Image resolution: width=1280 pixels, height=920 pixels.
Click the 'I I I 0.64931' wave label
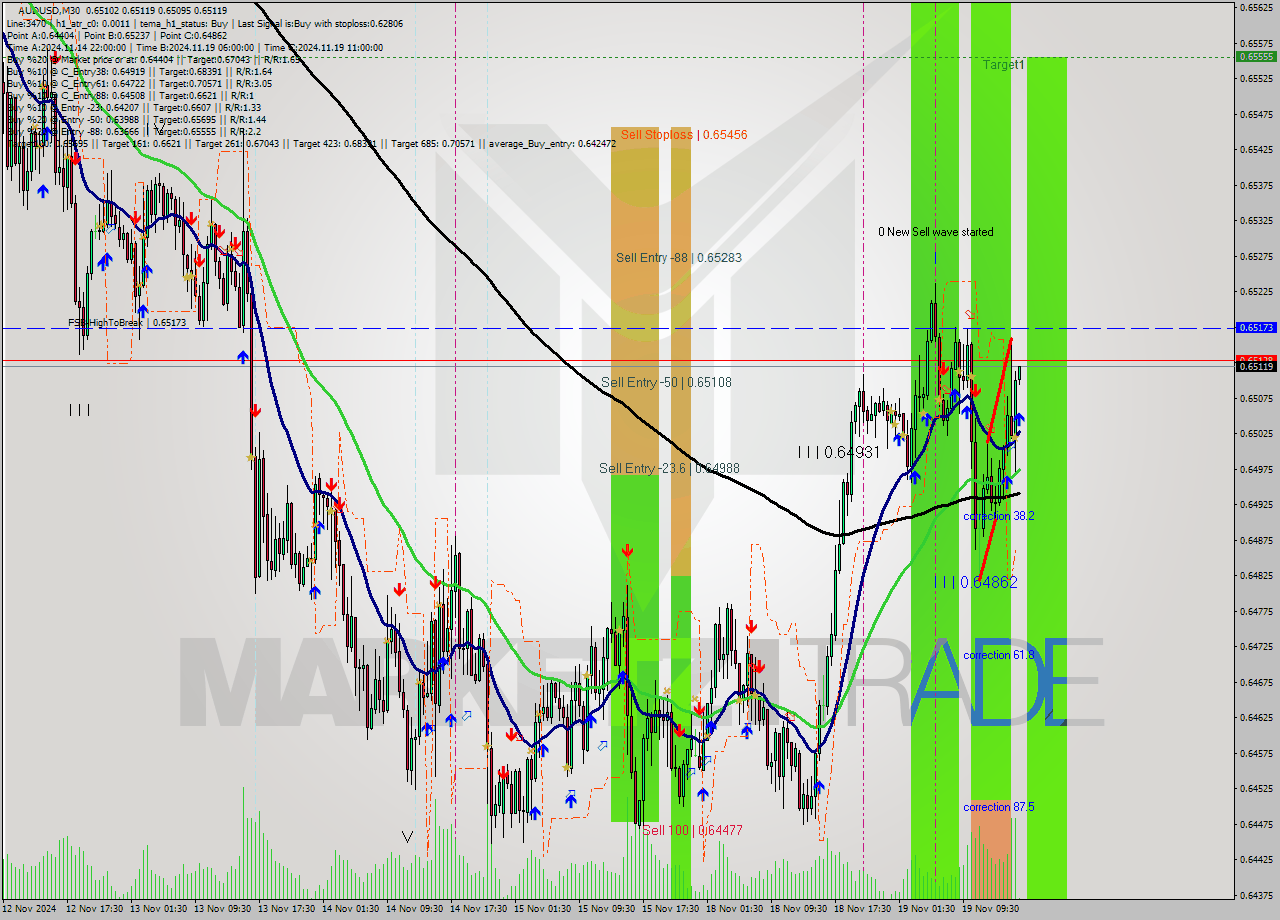click(x=839, y=452)
